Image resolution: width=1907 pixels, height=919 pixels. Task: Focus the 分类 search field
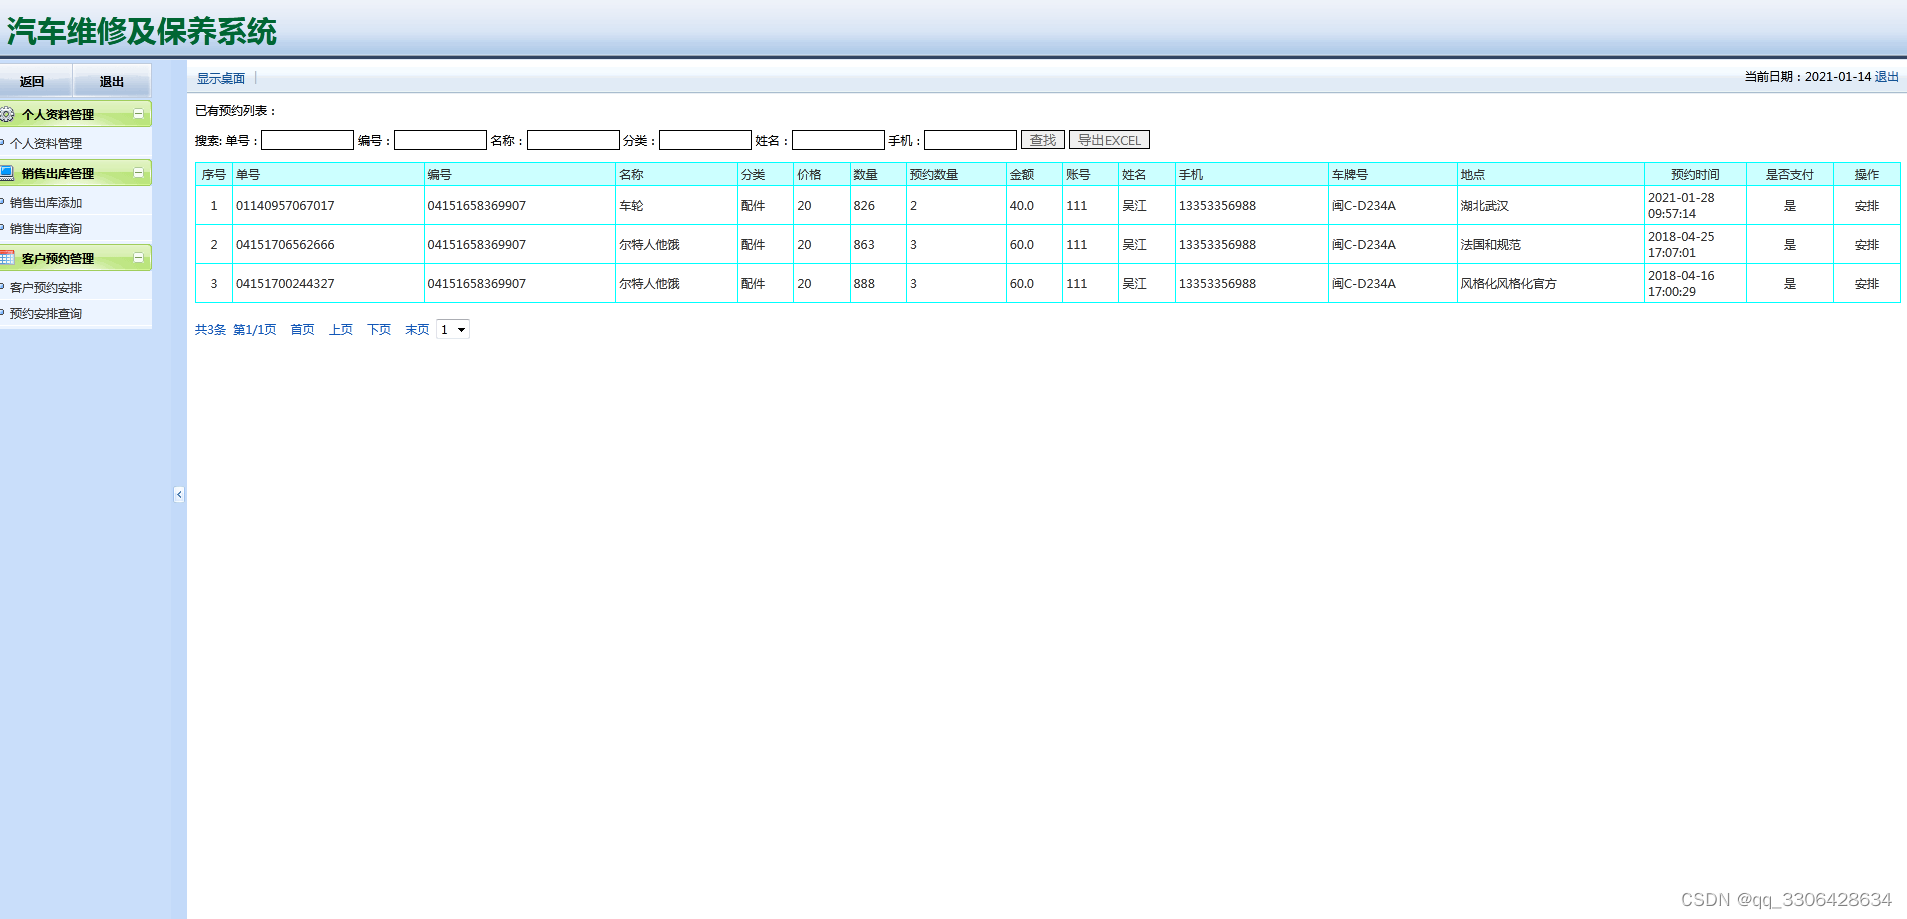[705, 140]
